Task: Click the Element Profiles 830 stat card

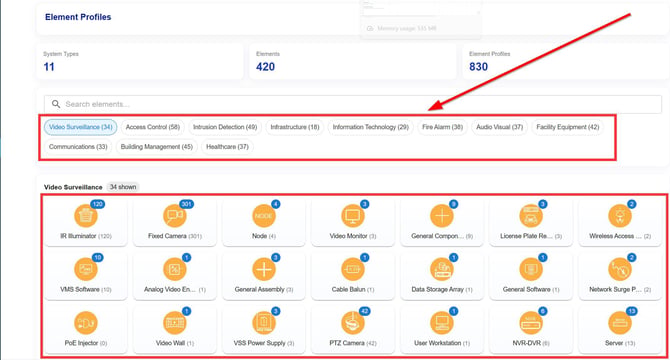Action: pyautogui.click(x=566, y=61)
